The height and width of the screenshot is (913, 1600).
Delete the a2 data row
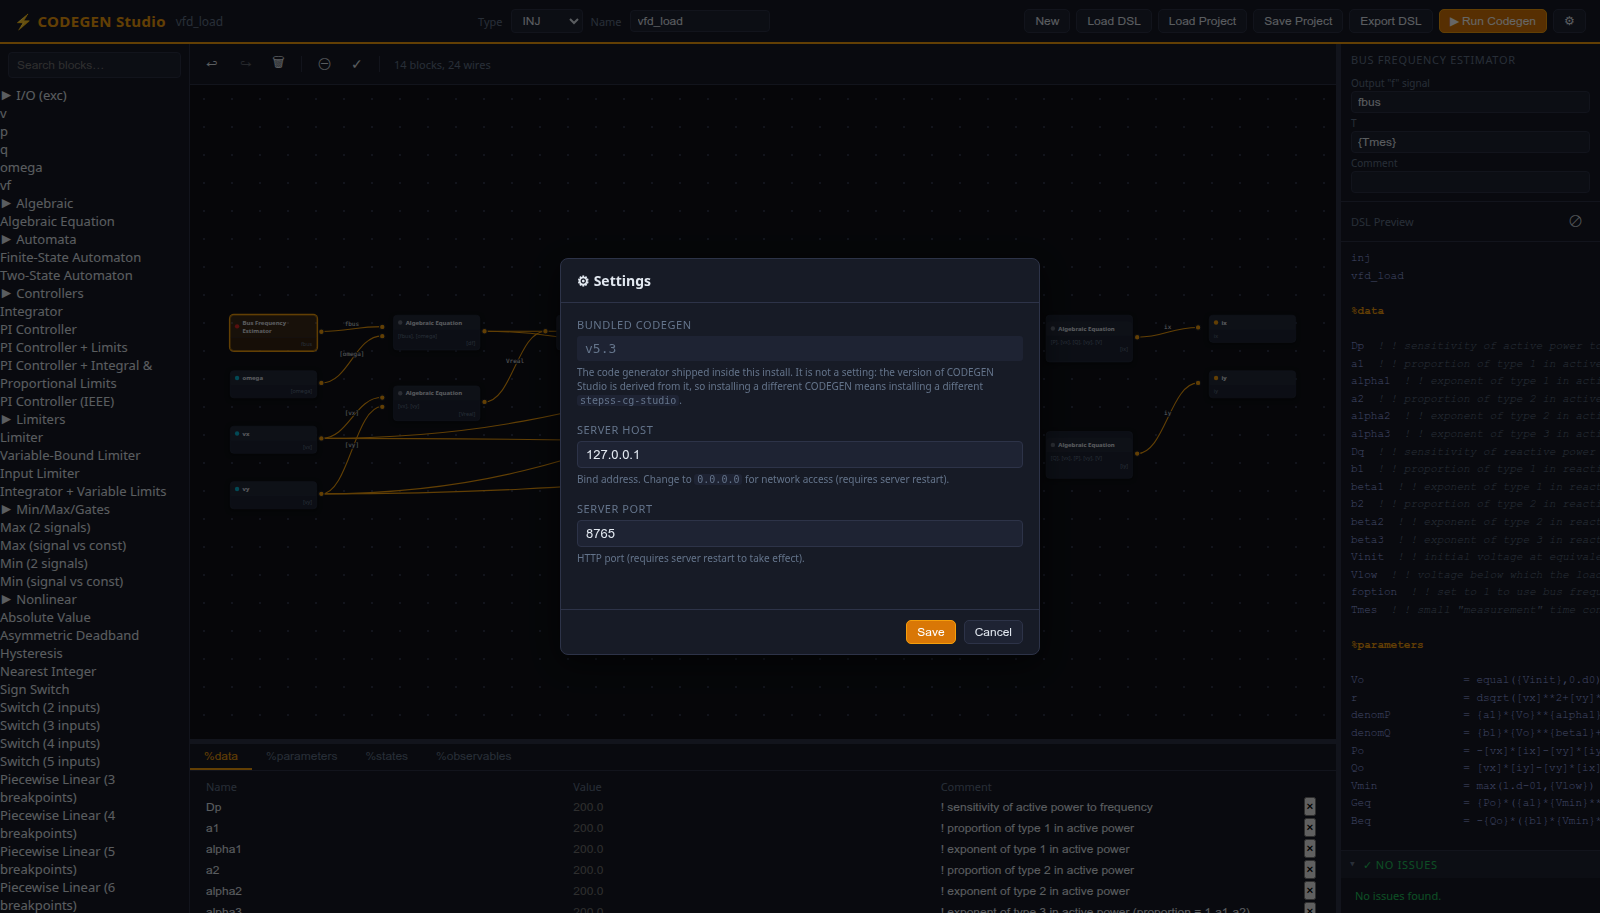[x=1310, y=870]
